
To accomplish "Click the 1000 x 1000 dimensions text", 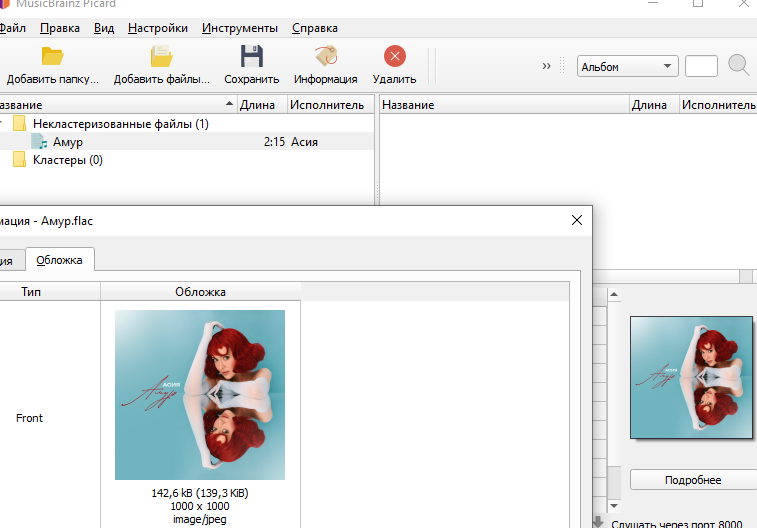I will (x=200, y=506).
